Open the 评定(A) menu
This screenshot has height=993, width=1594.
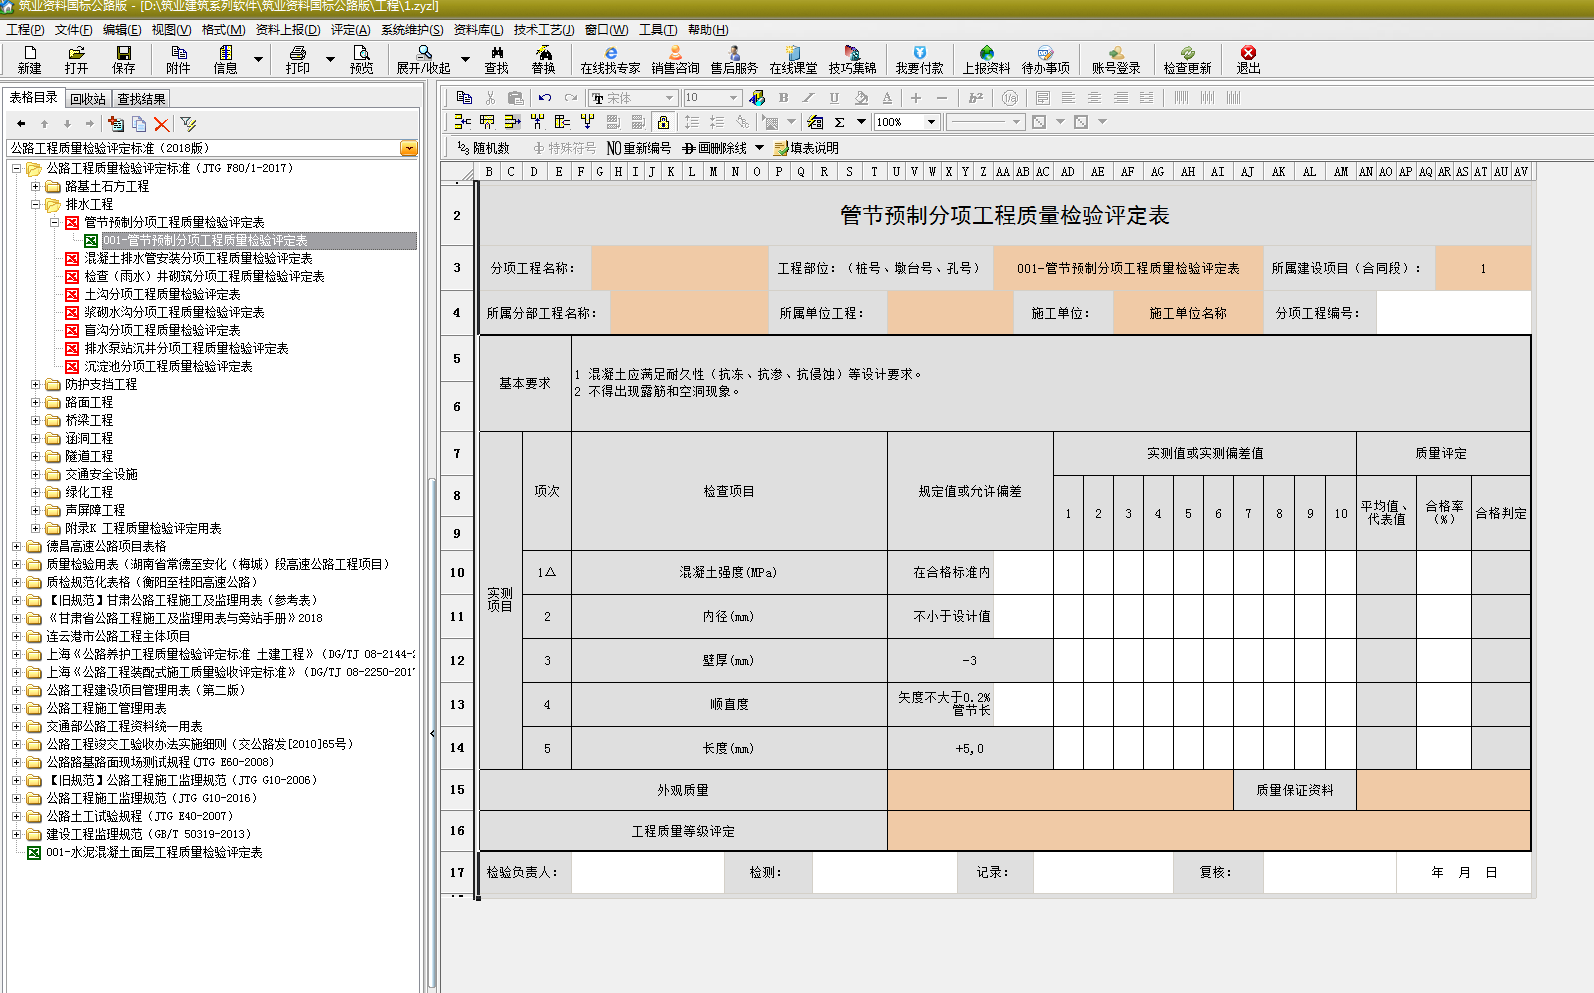(x=350, y=30)
